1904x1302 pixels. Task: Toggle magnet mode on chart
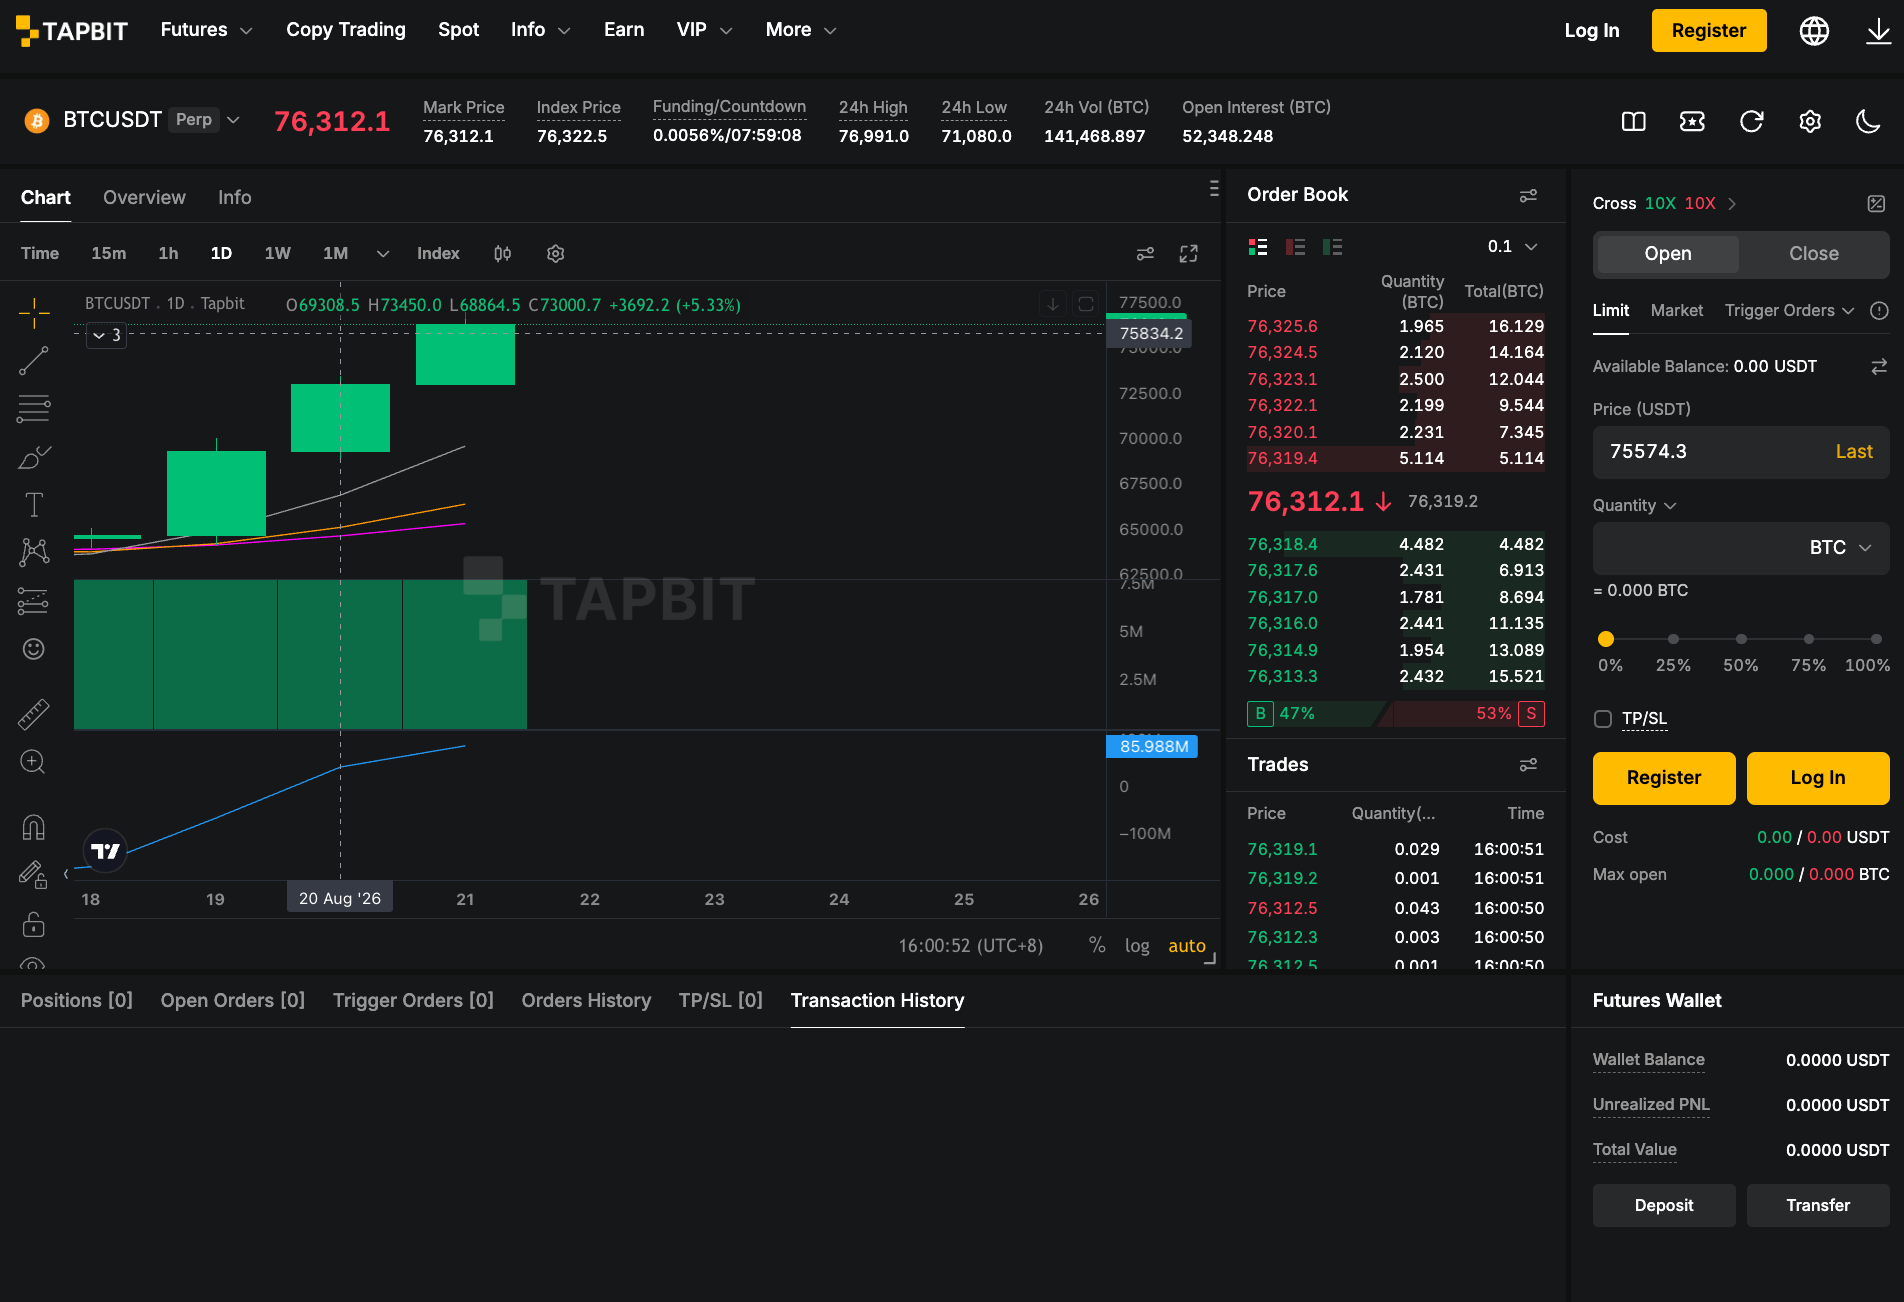tap(34, 827)
